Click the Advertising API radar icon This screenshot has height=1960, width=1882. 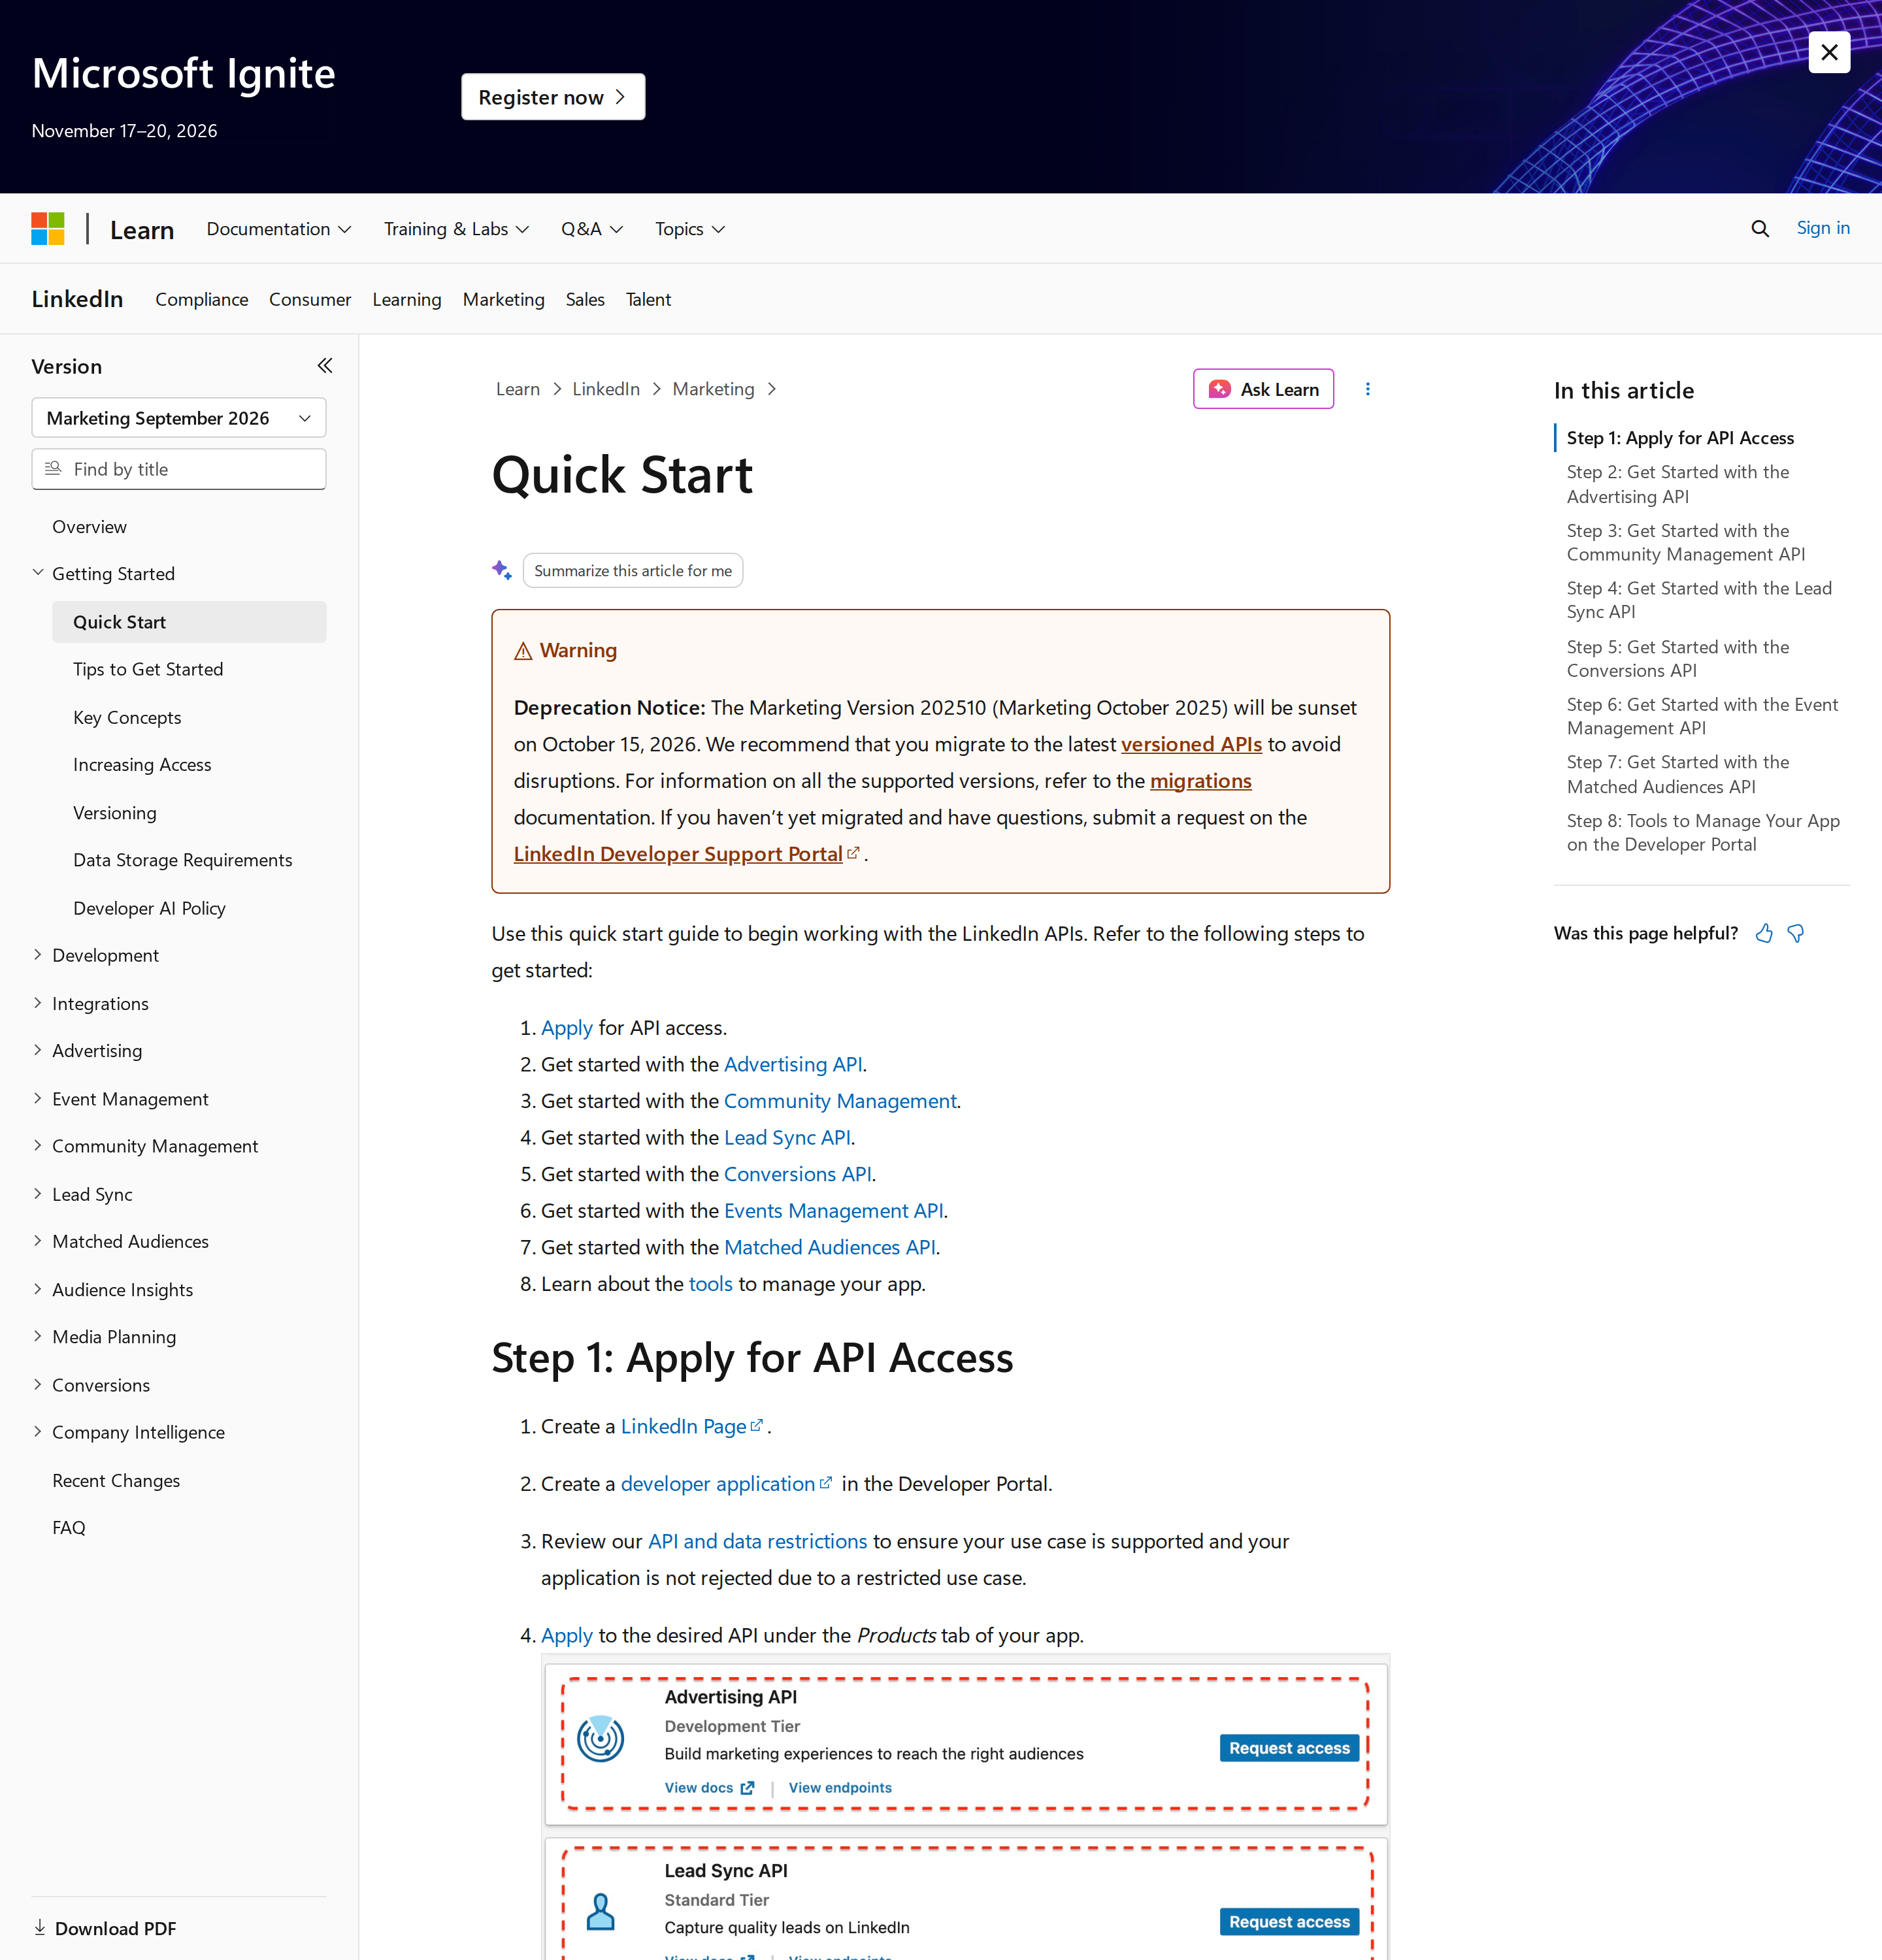(x=601, y=1738)
